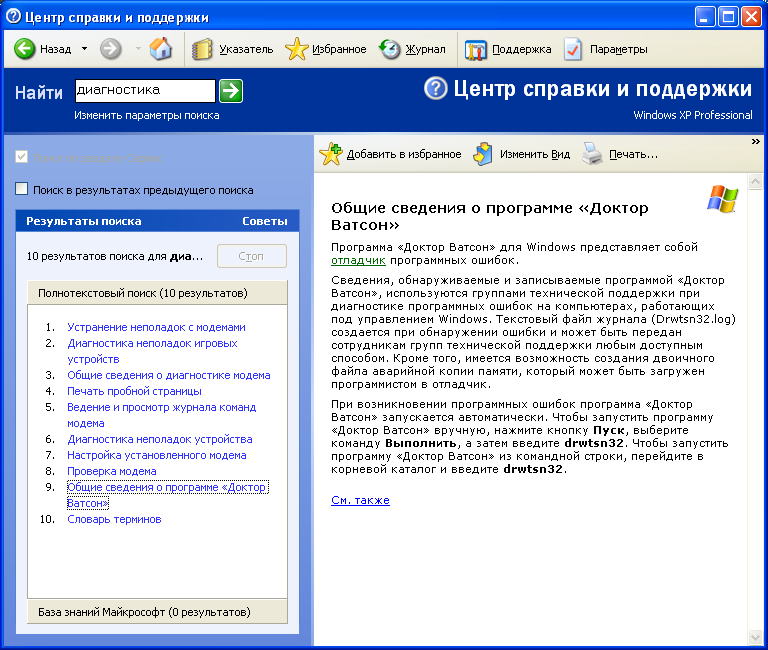Click the Стоп button
This screenshot has width=768, height=650.
(252, 256)
